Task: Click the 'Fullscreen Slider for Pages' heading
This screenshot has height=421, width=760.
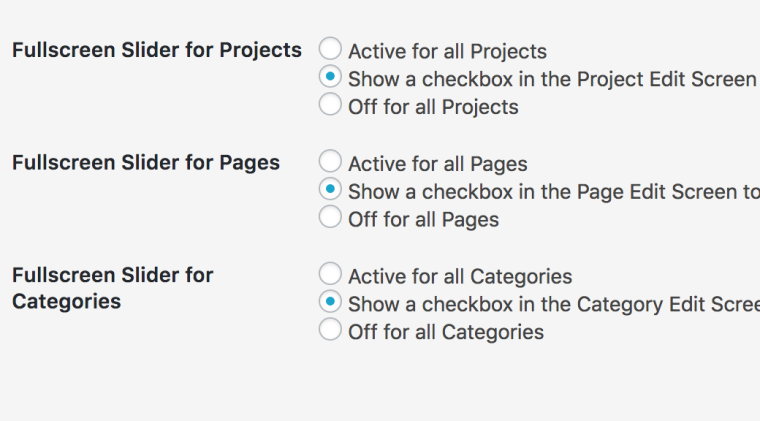Action: coord(146,163)
